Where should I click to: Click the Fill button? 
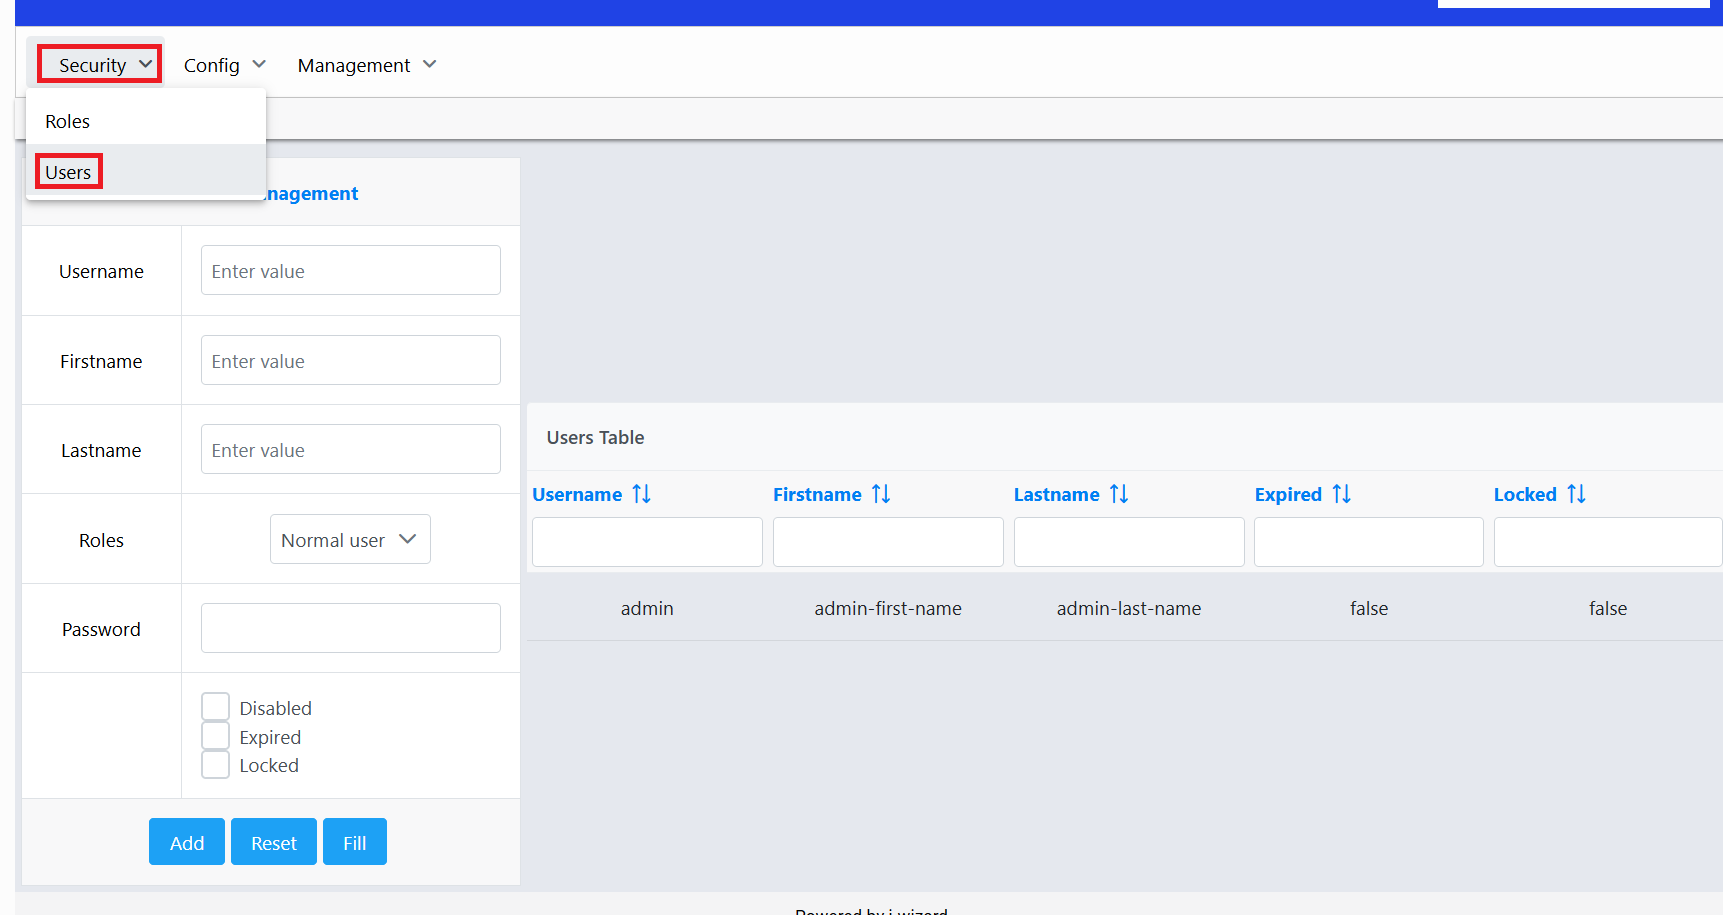click(x=355, y=842)
